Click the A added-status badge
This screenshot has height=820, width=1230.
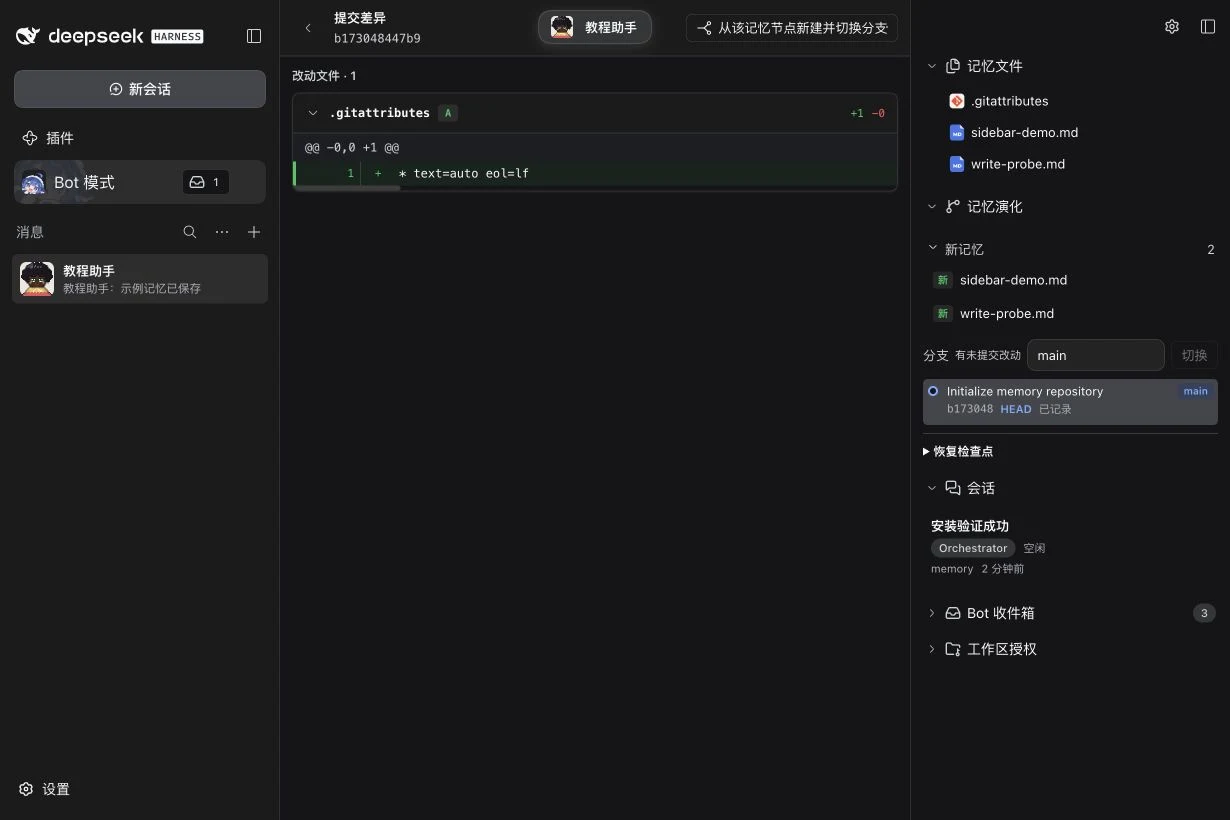[448, 113]
